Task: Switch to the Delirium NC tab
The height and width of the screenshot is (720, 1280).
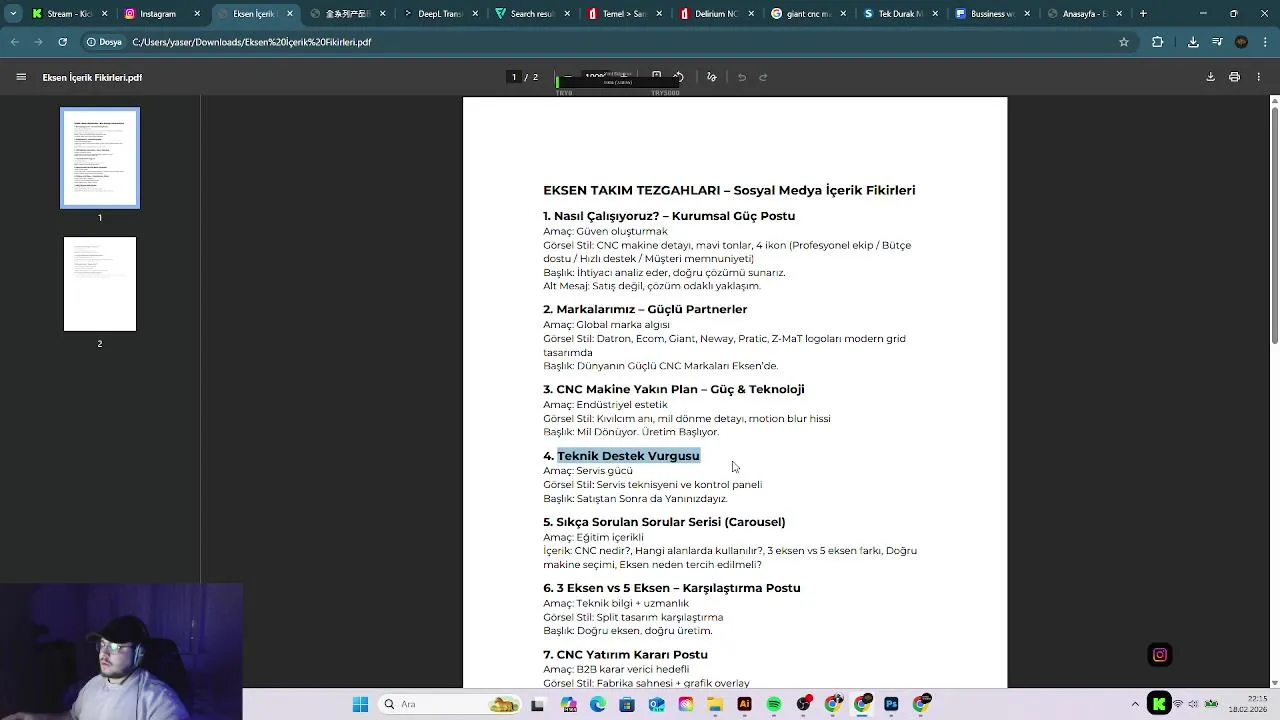Action: tap(716, 14)
